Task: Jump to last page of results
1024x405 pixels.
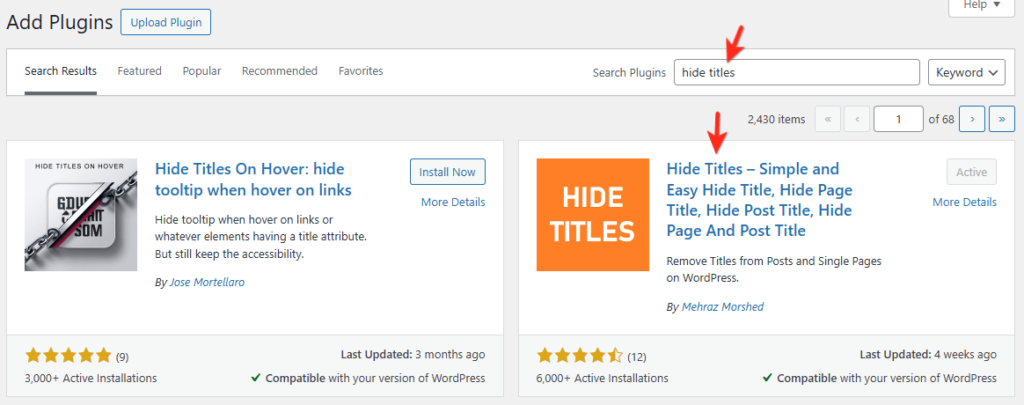Action: [1002, 119]
